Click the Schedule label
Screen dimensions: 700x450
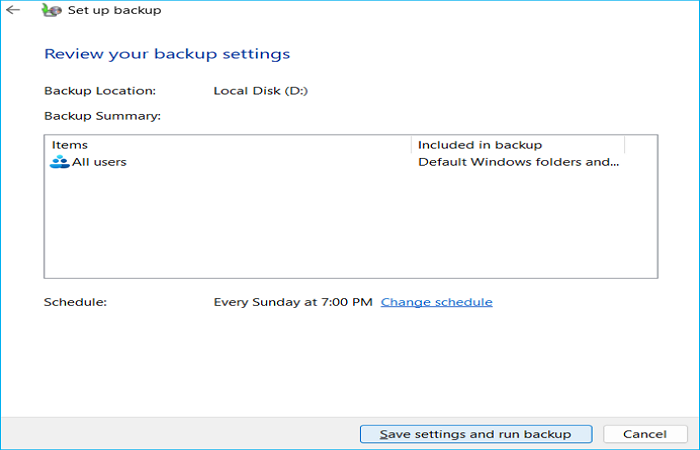[x=75, y=302]
